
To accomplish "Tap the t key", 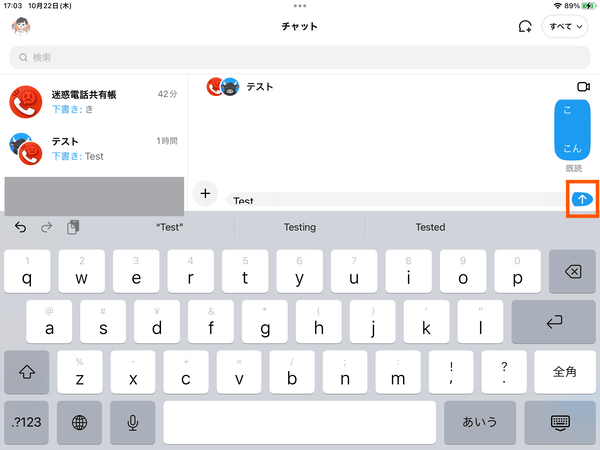I will 245,272.
